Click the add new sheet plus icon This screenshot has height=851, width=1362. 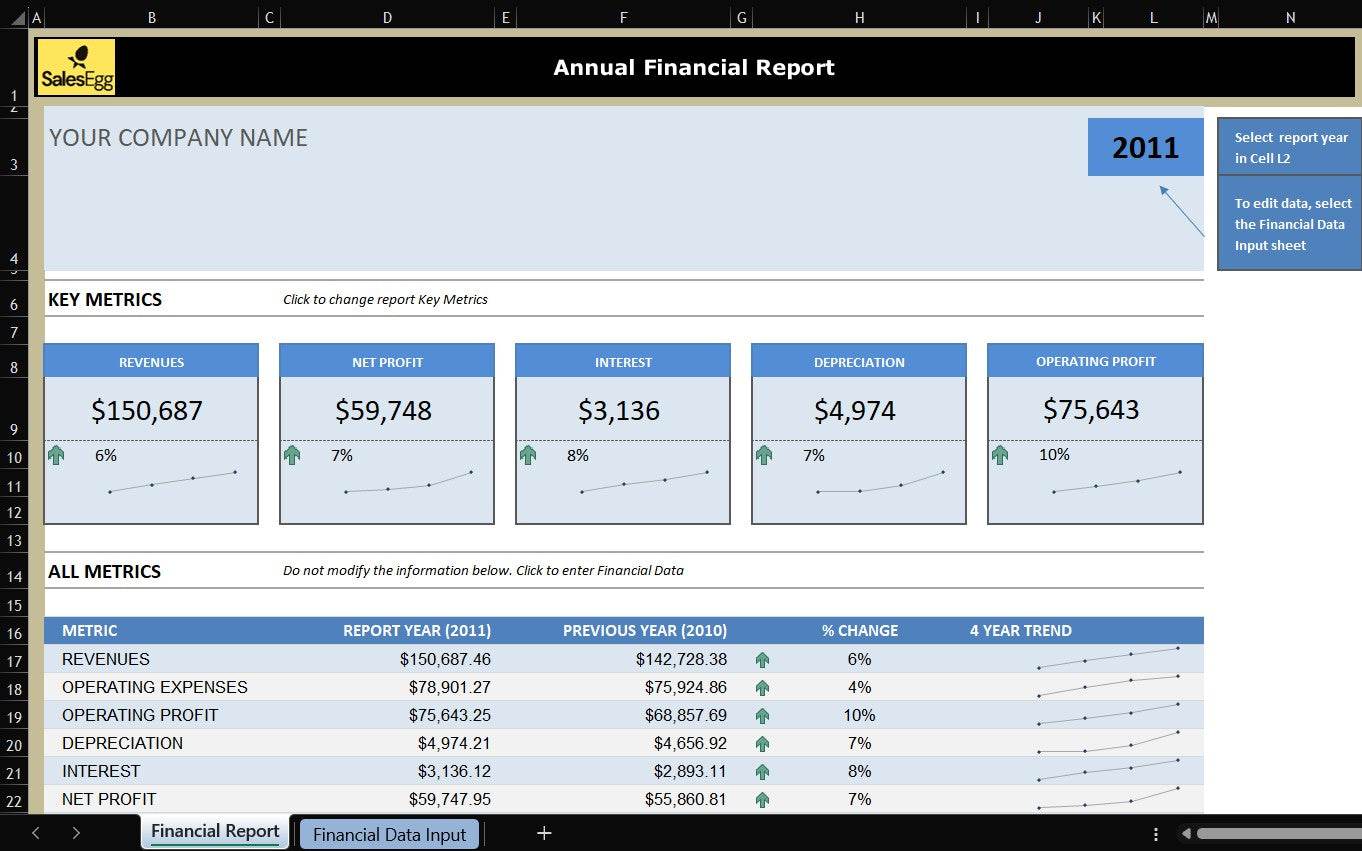point(544,833)
